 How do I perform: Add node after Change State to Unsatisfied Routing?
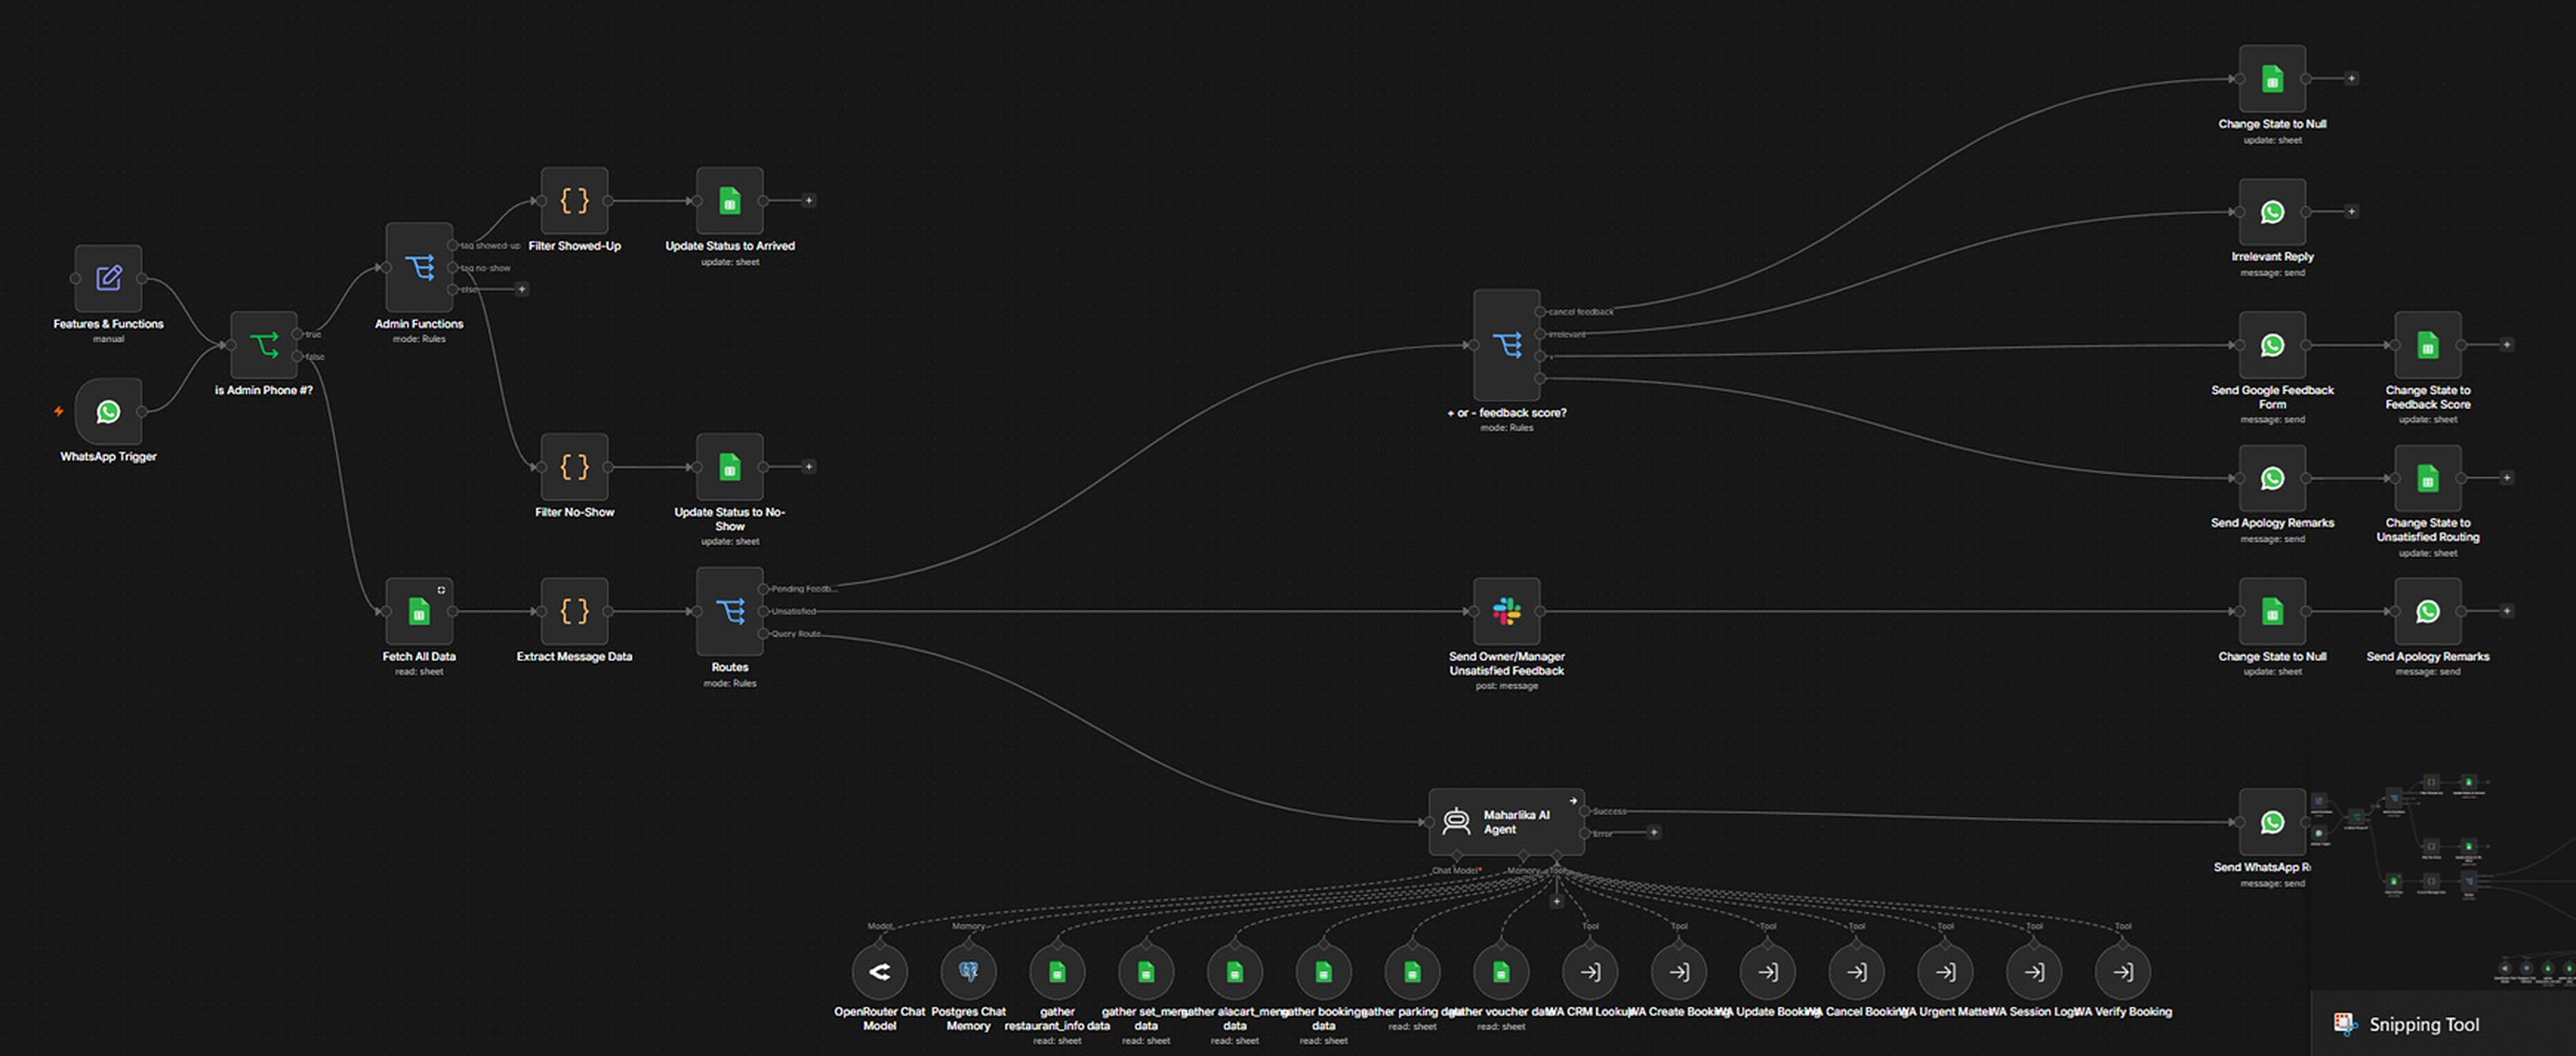[2506, 478]
